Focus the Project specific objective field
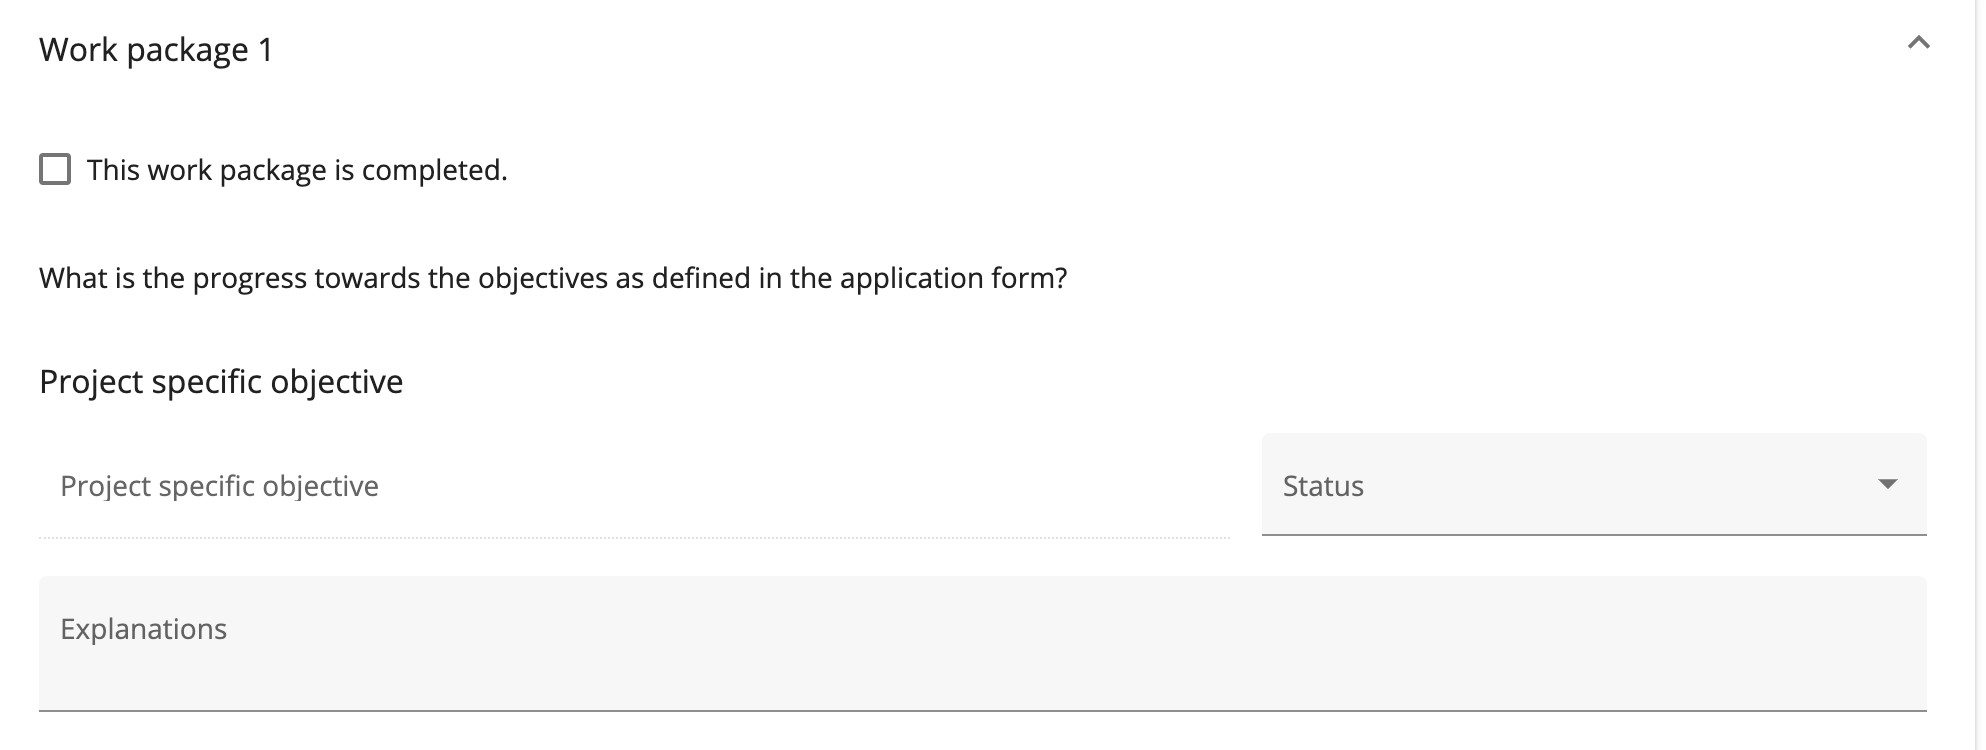This screenshot has width=1986, height=750. click(x=634, y=486)
